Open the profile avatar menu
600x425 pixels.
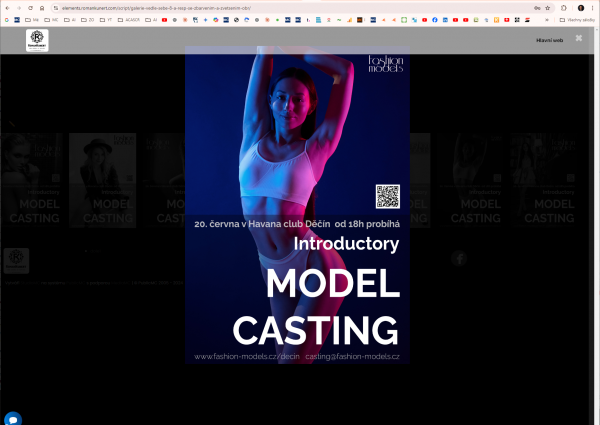tap(581, 8)
